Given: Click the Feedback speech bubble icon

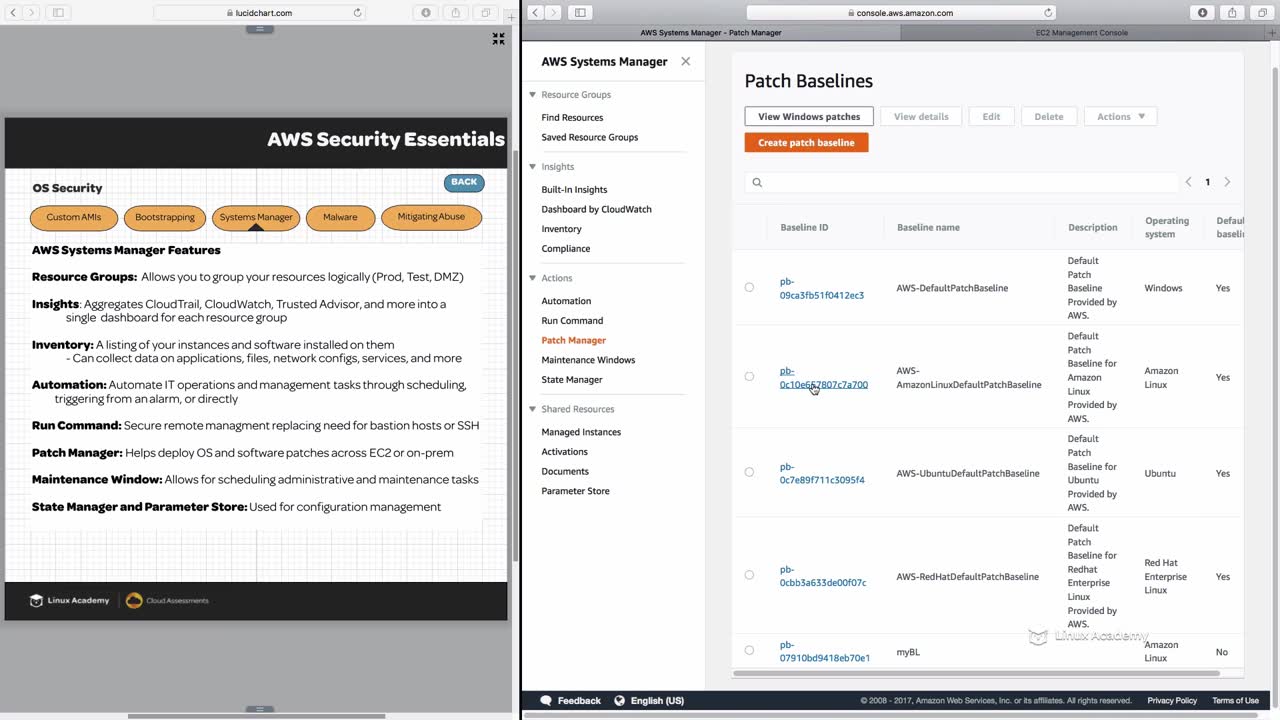Looking at the screenshot, I should click(546, 701).
